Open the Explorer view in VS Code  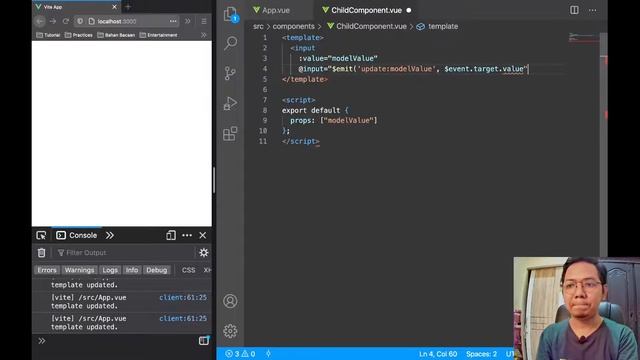[x=231, y=14]
